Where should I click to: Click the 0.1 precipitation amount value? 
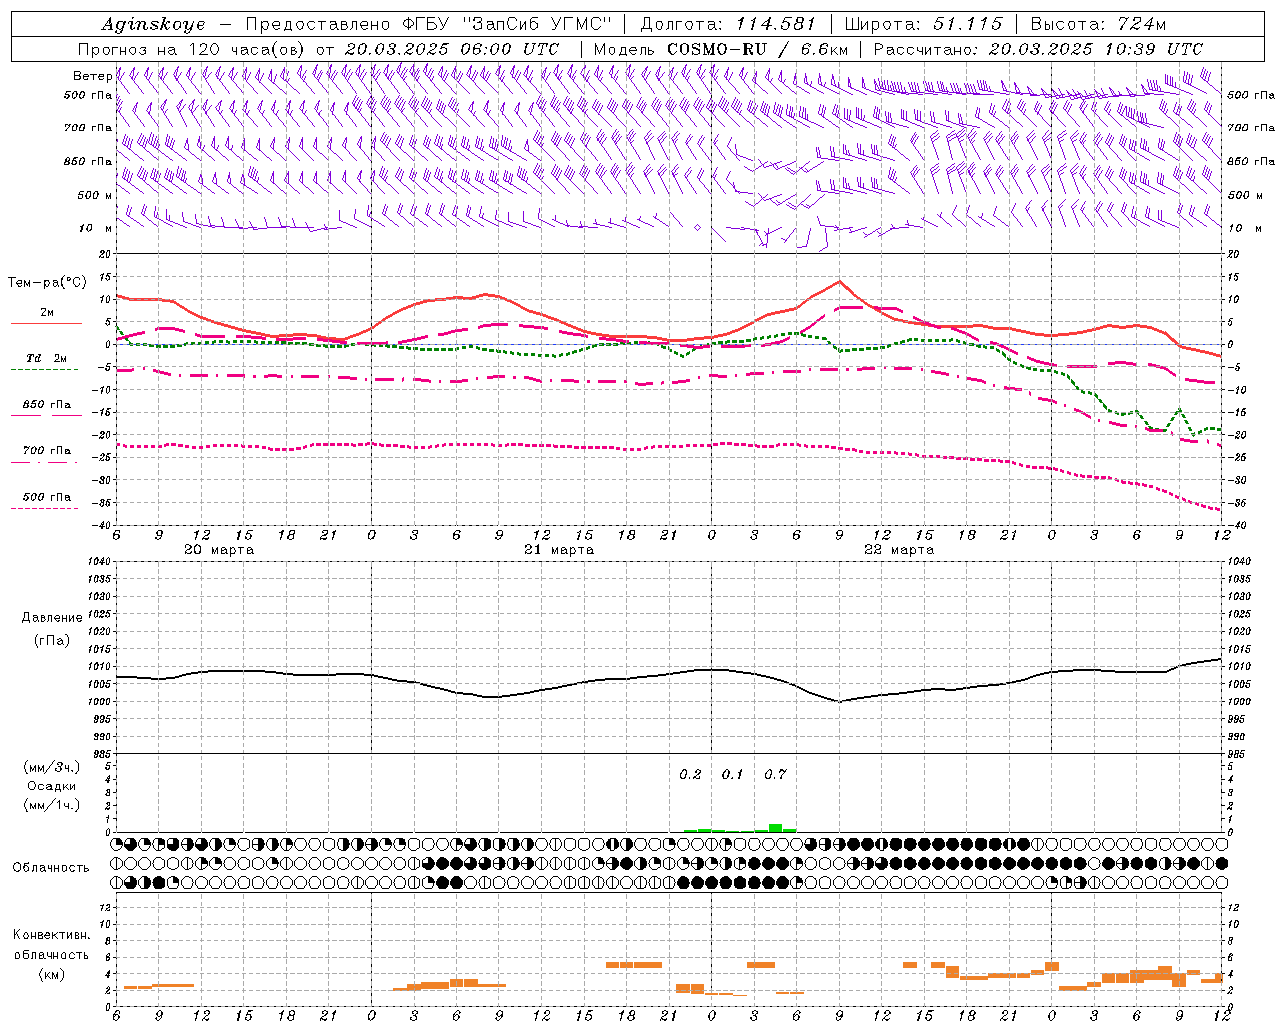coord(733,775)
